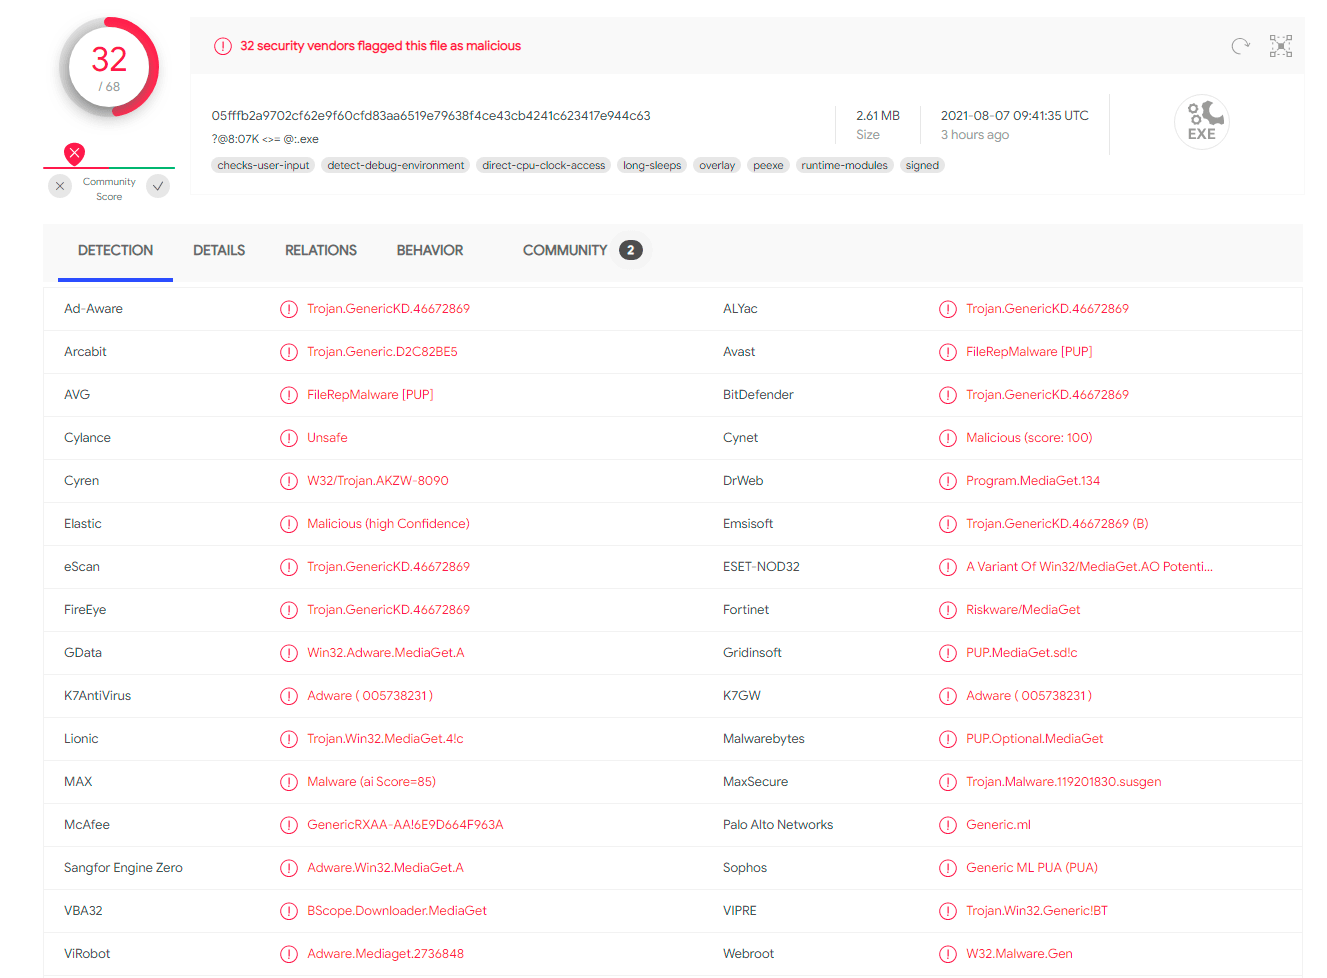Click the alert icon in the Sophos row
The width and height of the screenshot is (1327, 978).
948,868
